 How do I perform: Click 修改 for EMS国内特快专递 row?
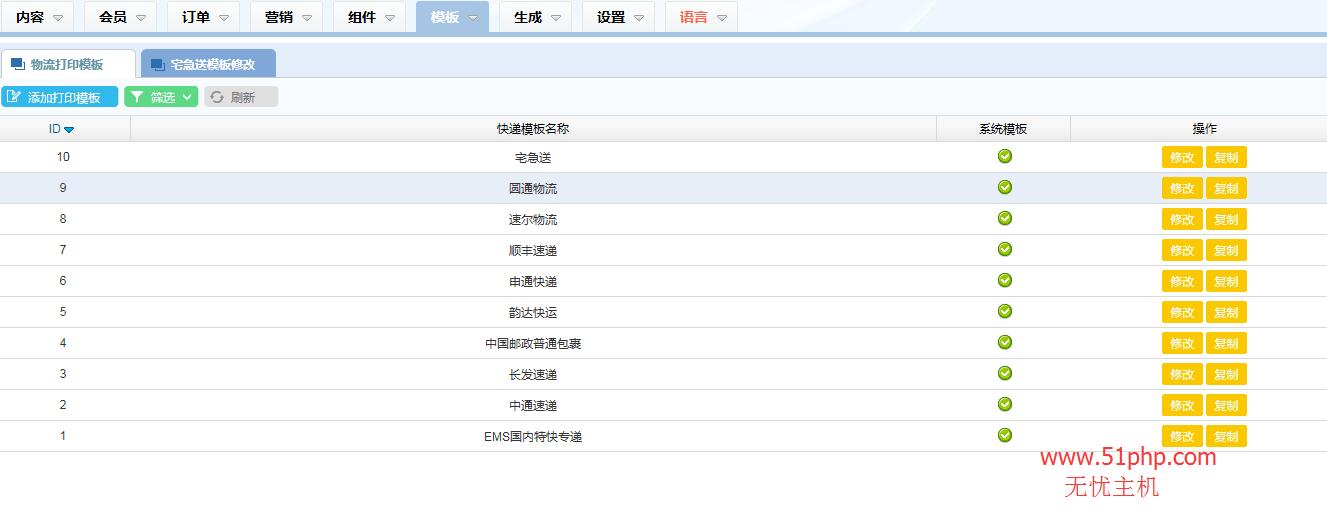click(1182, 436)
